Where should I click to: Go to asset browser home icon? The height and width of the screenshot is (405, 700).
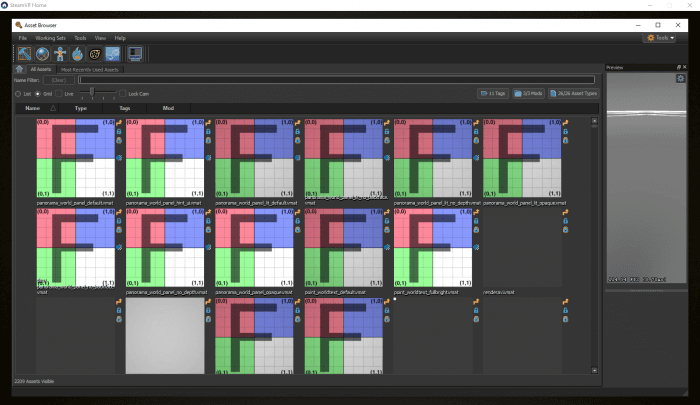(x=19, y=69)
